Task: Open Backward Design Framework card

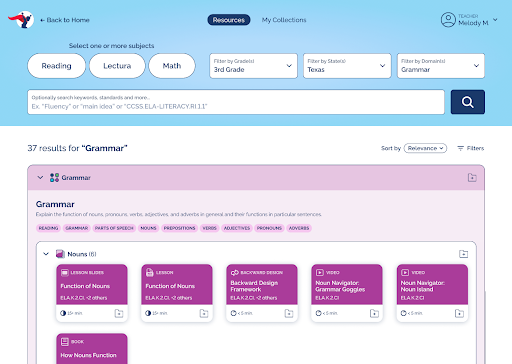Action: (x=262, y=293)
